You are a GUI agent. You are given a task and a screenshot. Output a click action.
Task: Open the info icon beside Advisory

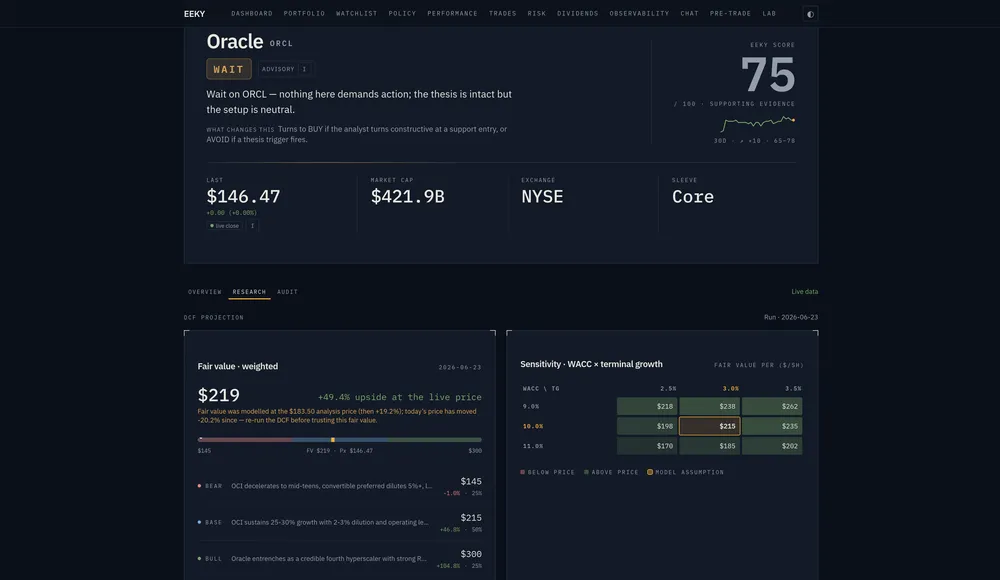[x=304, y=69]
